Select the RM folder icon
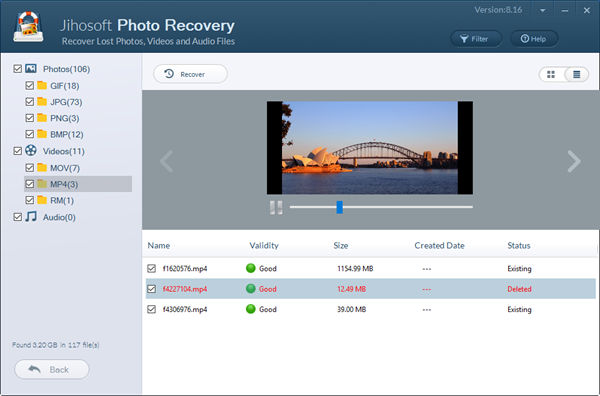 (x=42, y=200)
